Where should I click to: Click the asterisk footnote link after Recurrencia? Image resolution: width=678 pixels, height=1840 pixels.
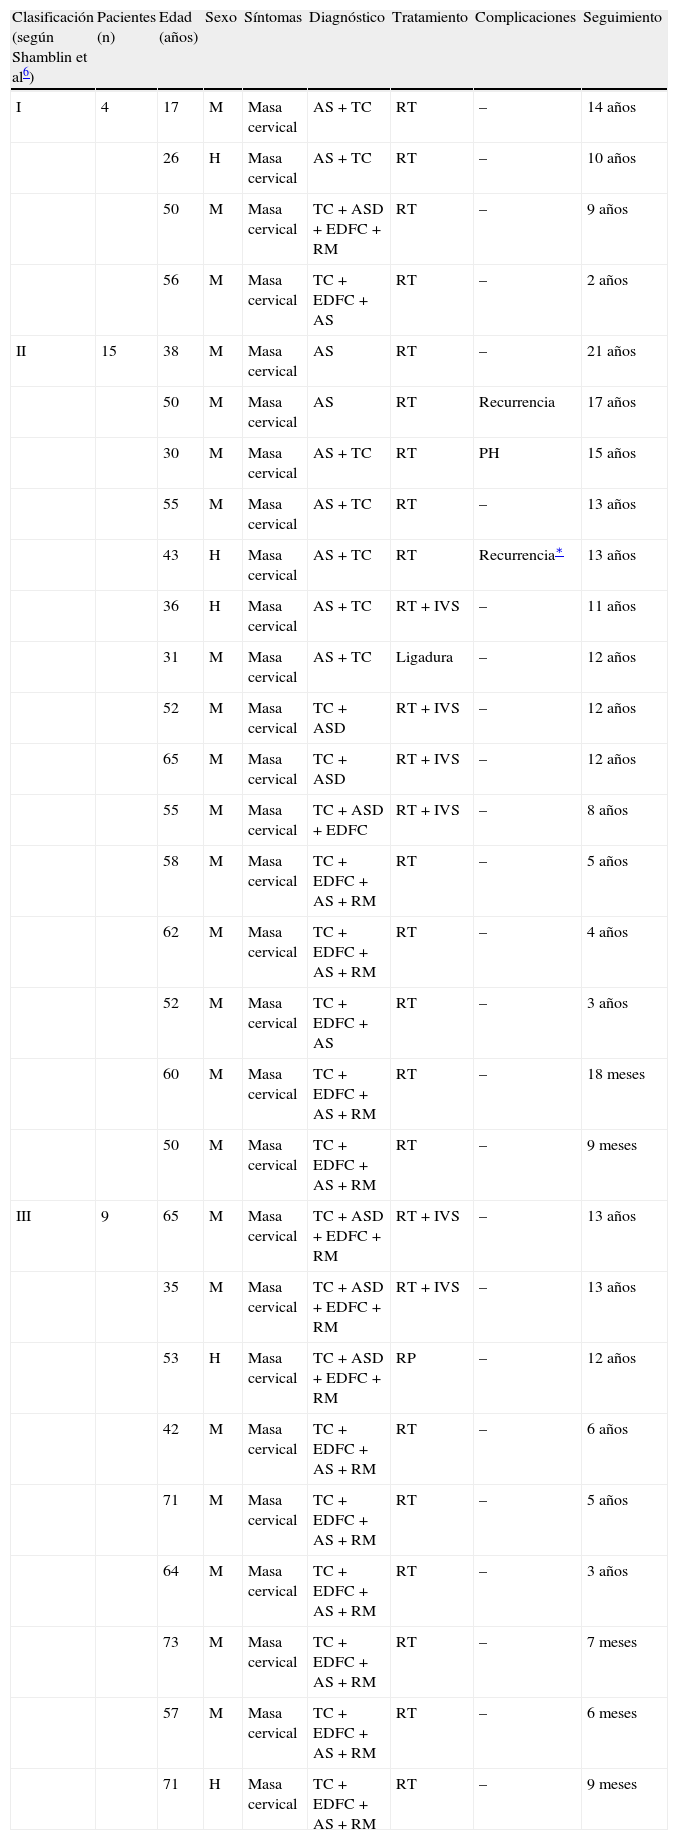pyautogui.click(x=559, y=554)
